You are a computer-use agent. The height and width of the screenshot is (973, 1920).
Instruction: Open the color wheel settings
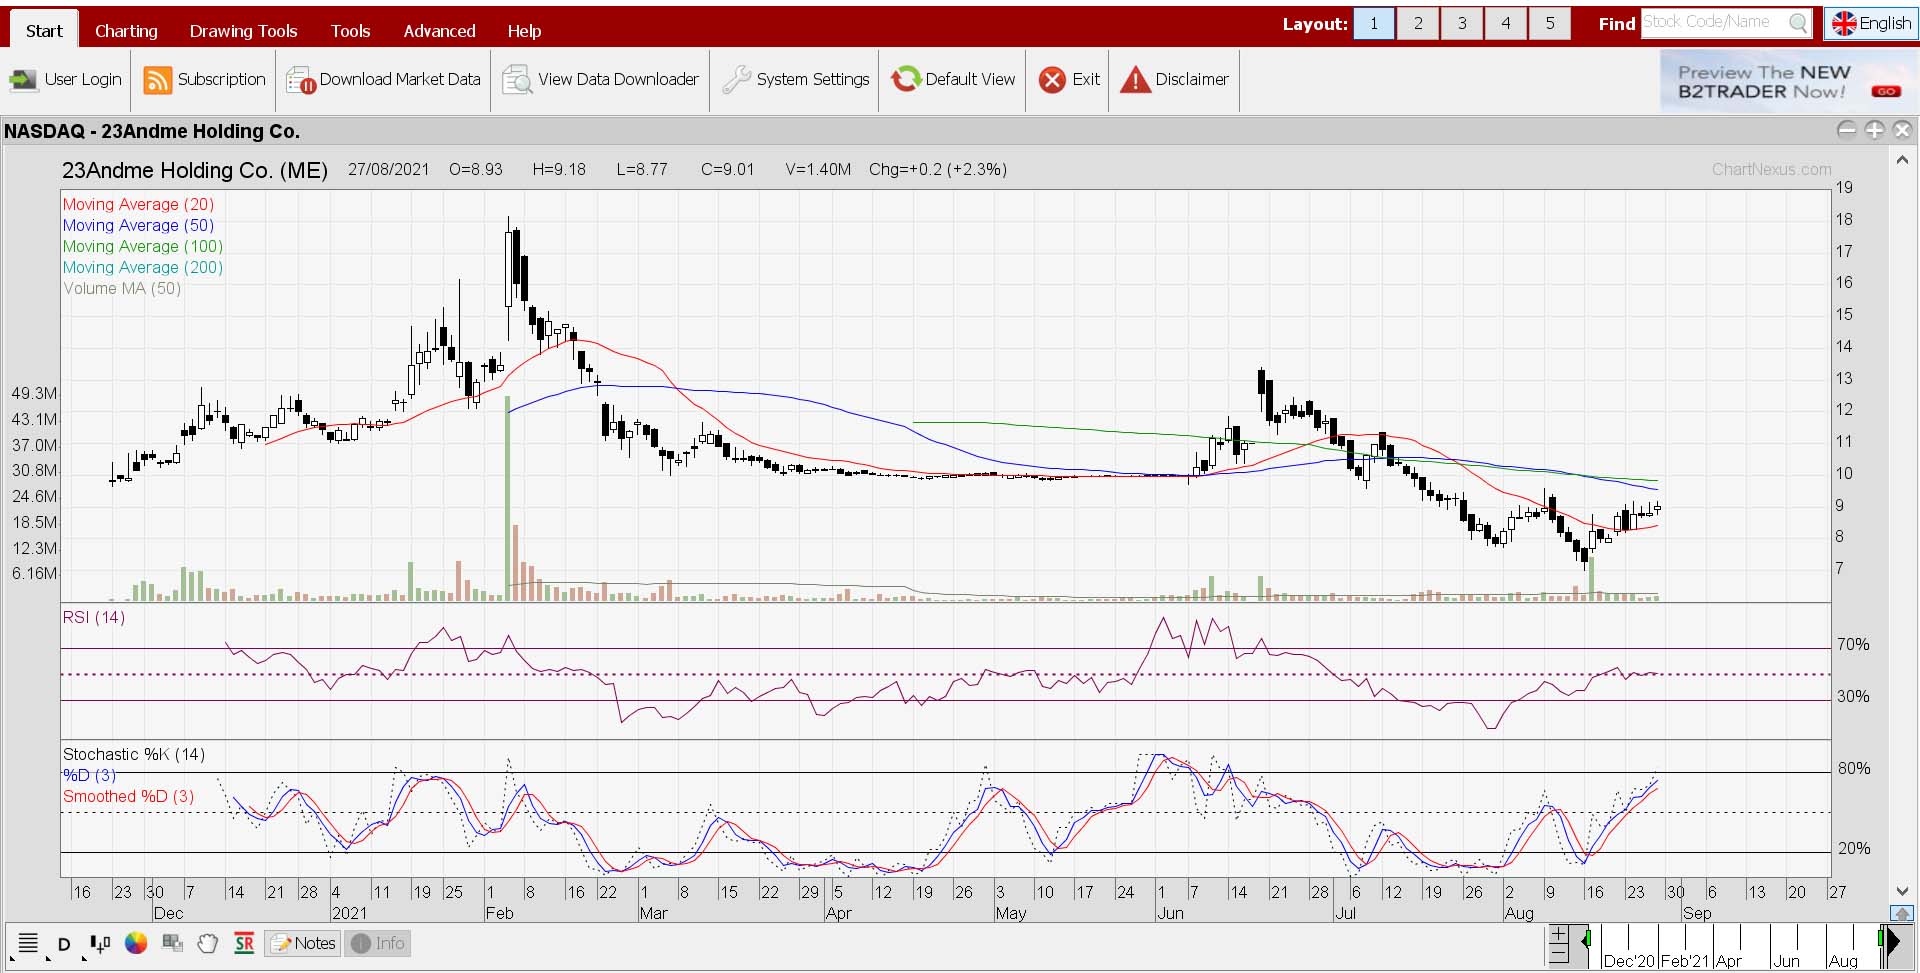point(136,943)
